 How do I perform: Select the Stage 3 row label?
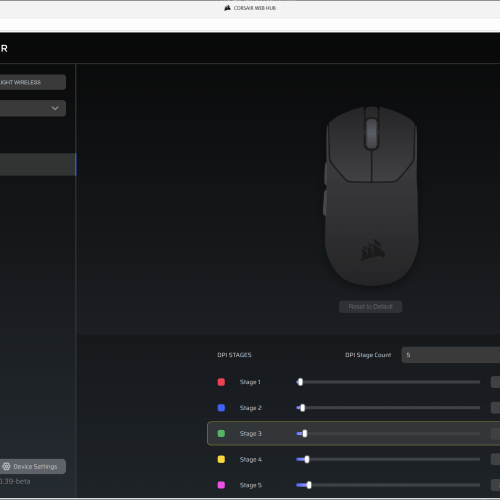coord(251,433)
